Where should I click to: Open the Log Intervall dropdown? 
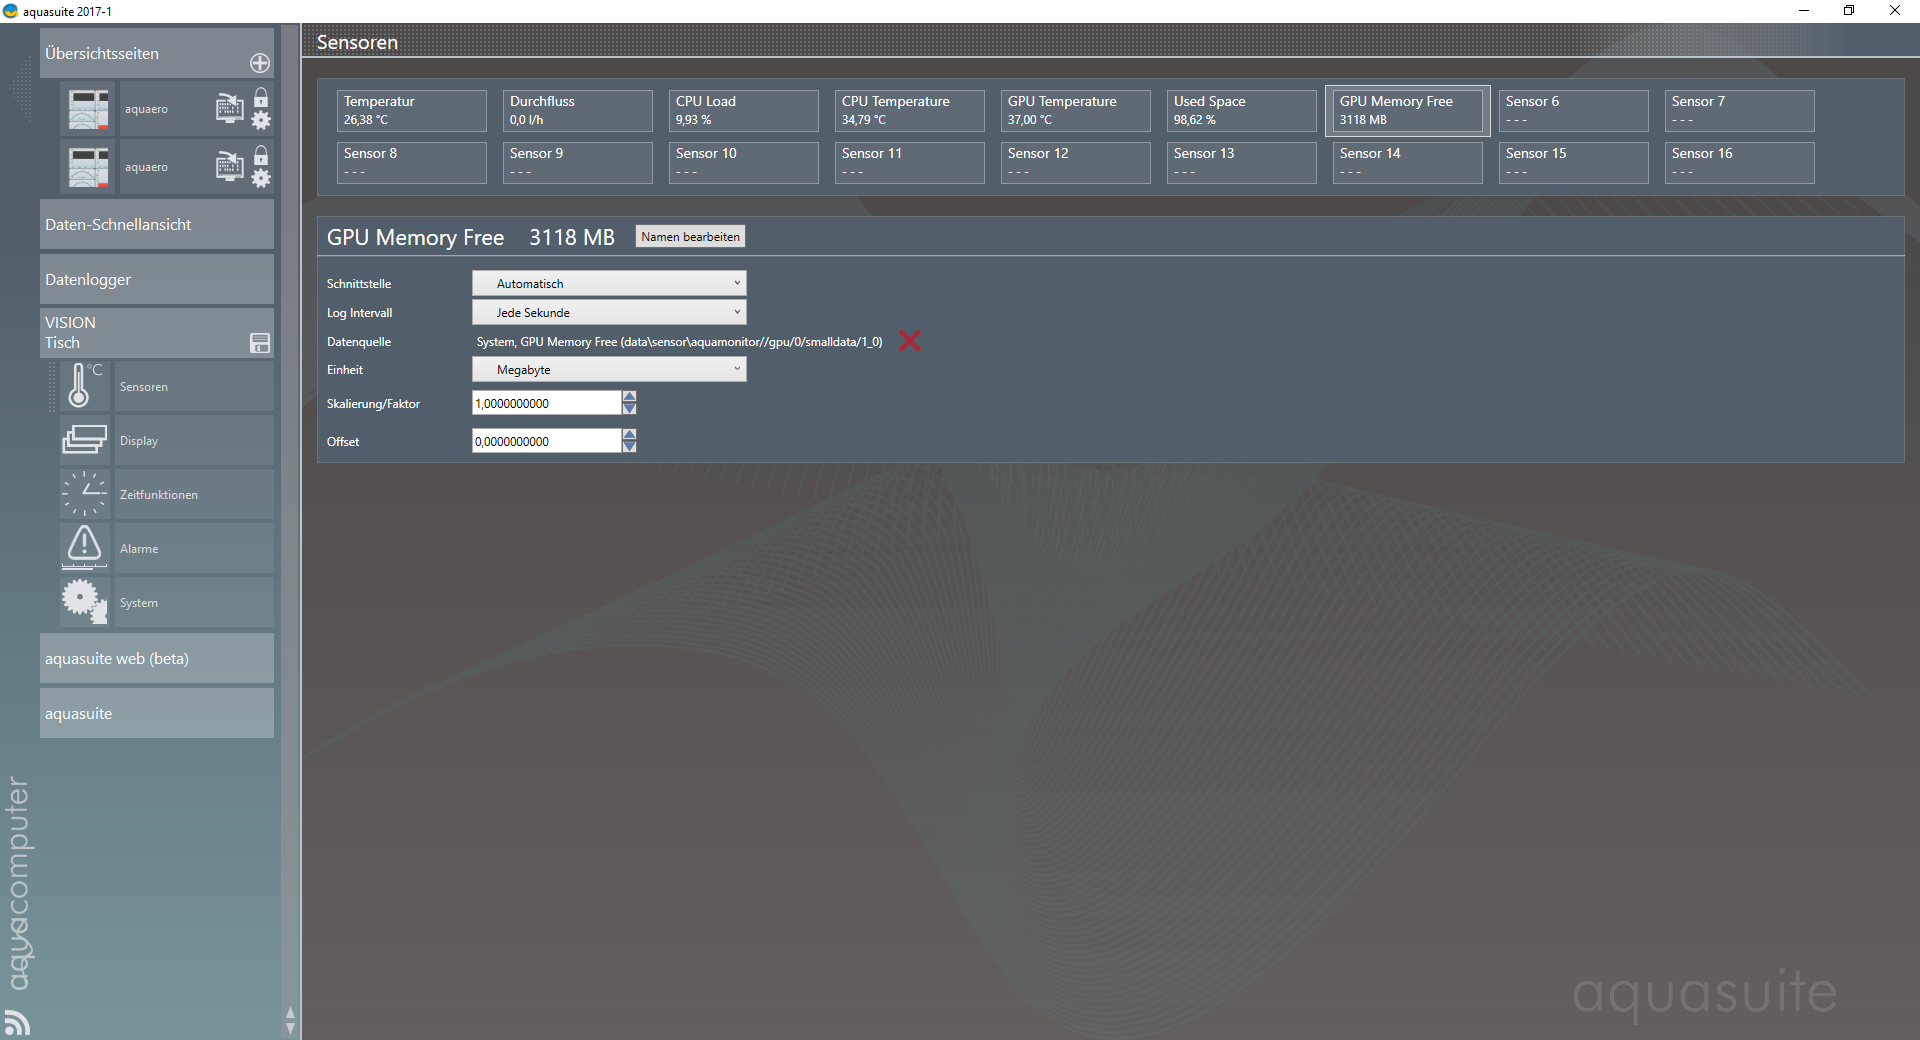(x=609, y=312)
